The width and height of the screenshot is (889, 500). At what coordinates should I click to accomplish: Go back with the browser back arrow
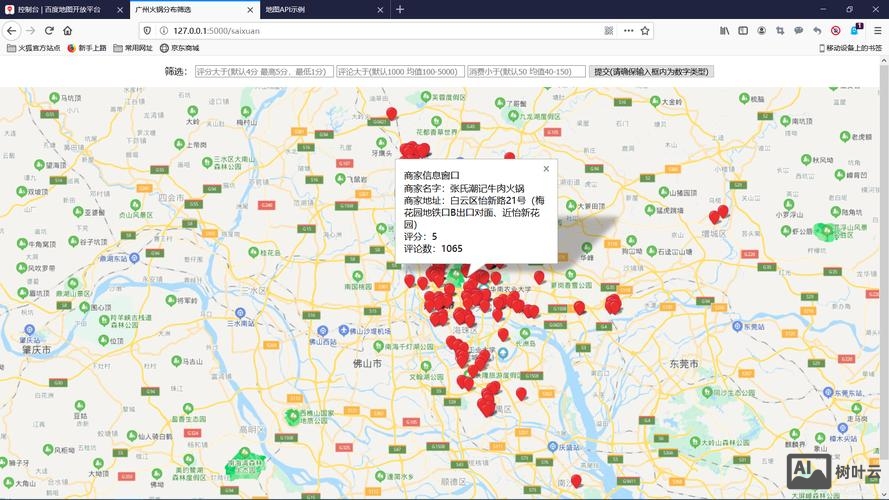pyautogui.click(x=12, y=31)
